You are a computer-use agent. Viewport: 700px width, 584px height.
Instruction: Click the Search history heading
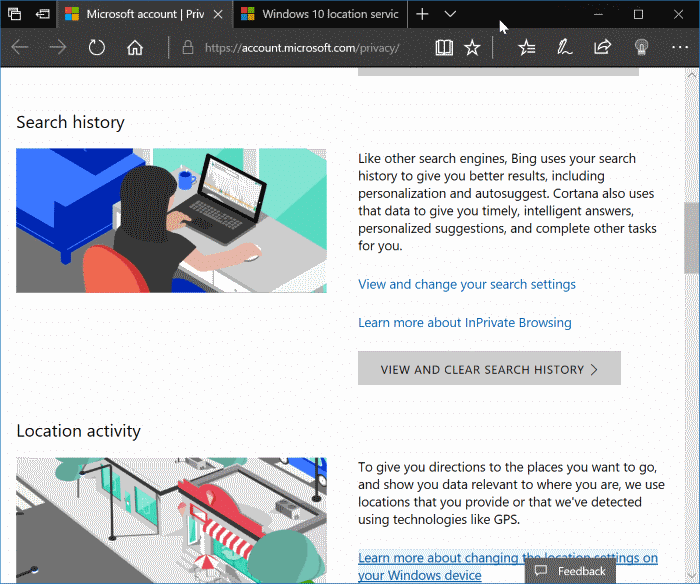click(x=71, y=122)
